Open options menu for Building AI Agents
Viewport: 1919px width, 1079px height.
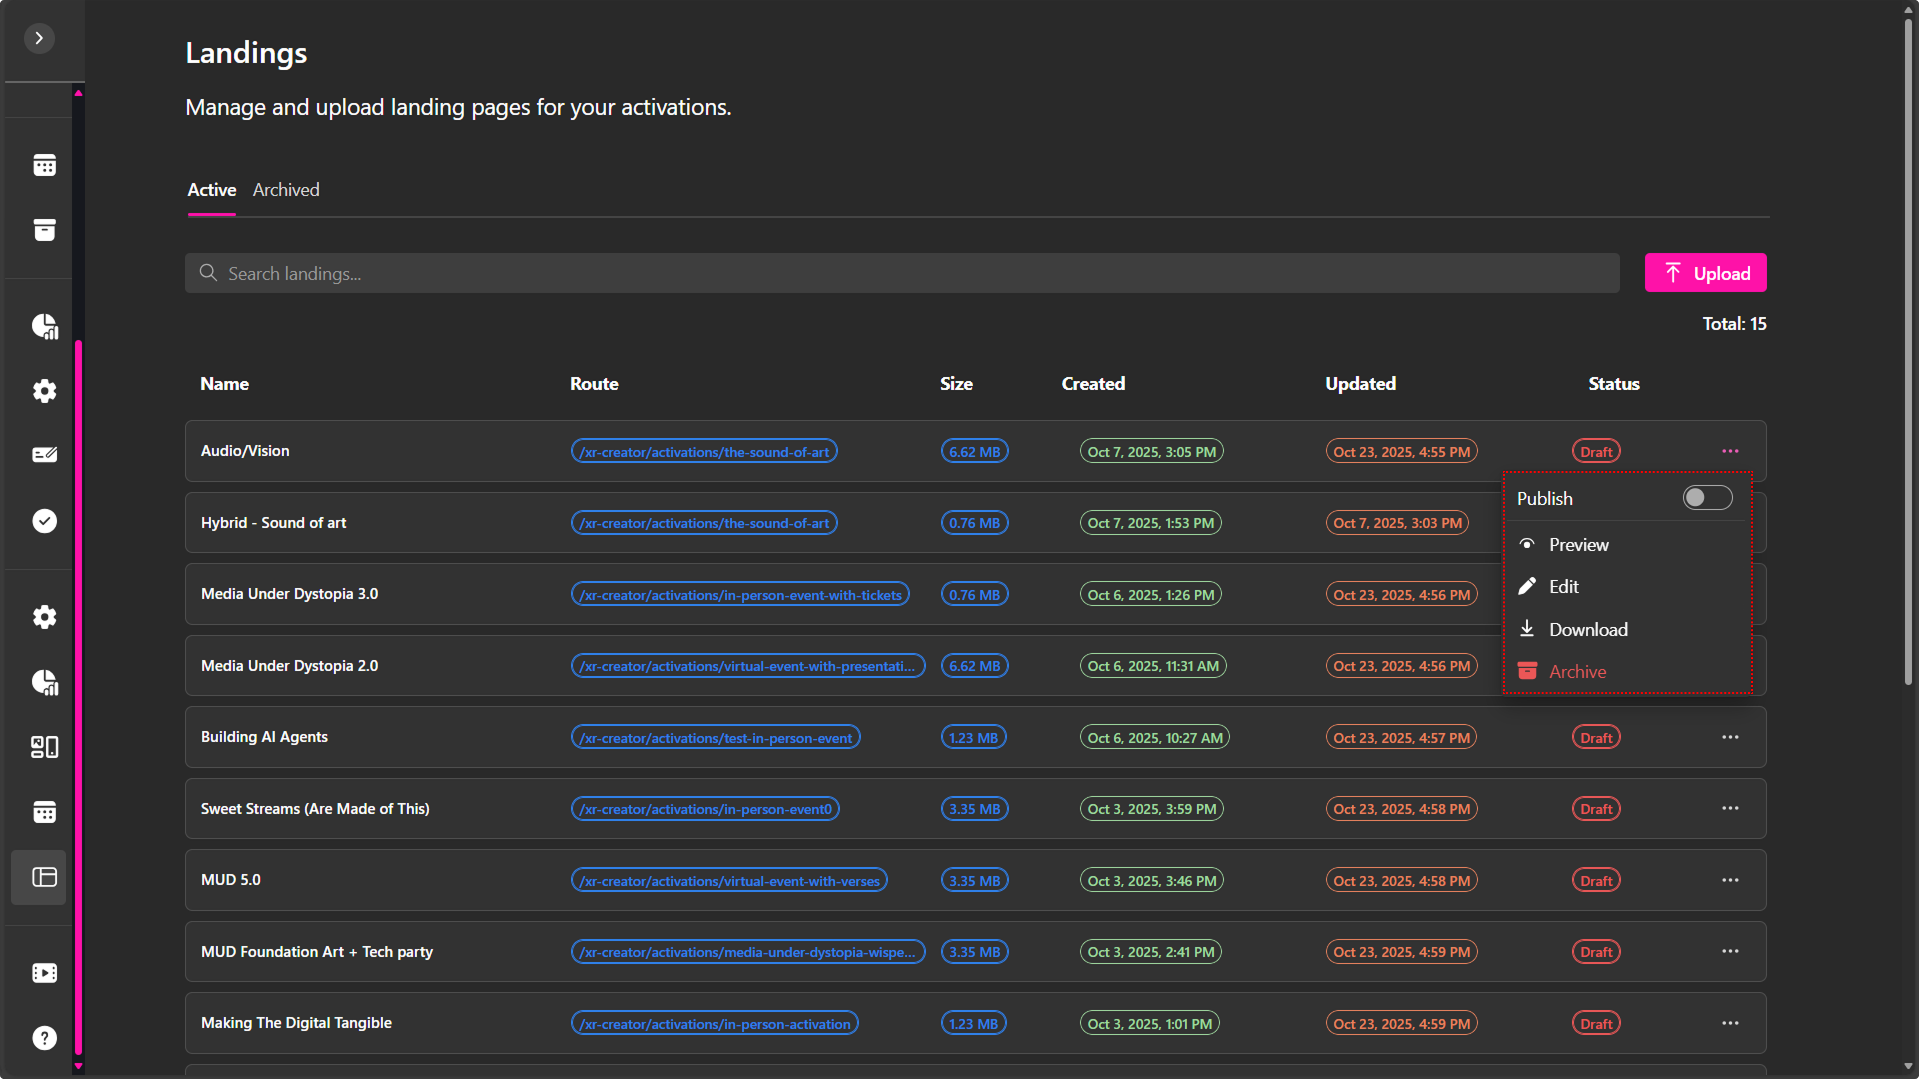point(1730,738)
